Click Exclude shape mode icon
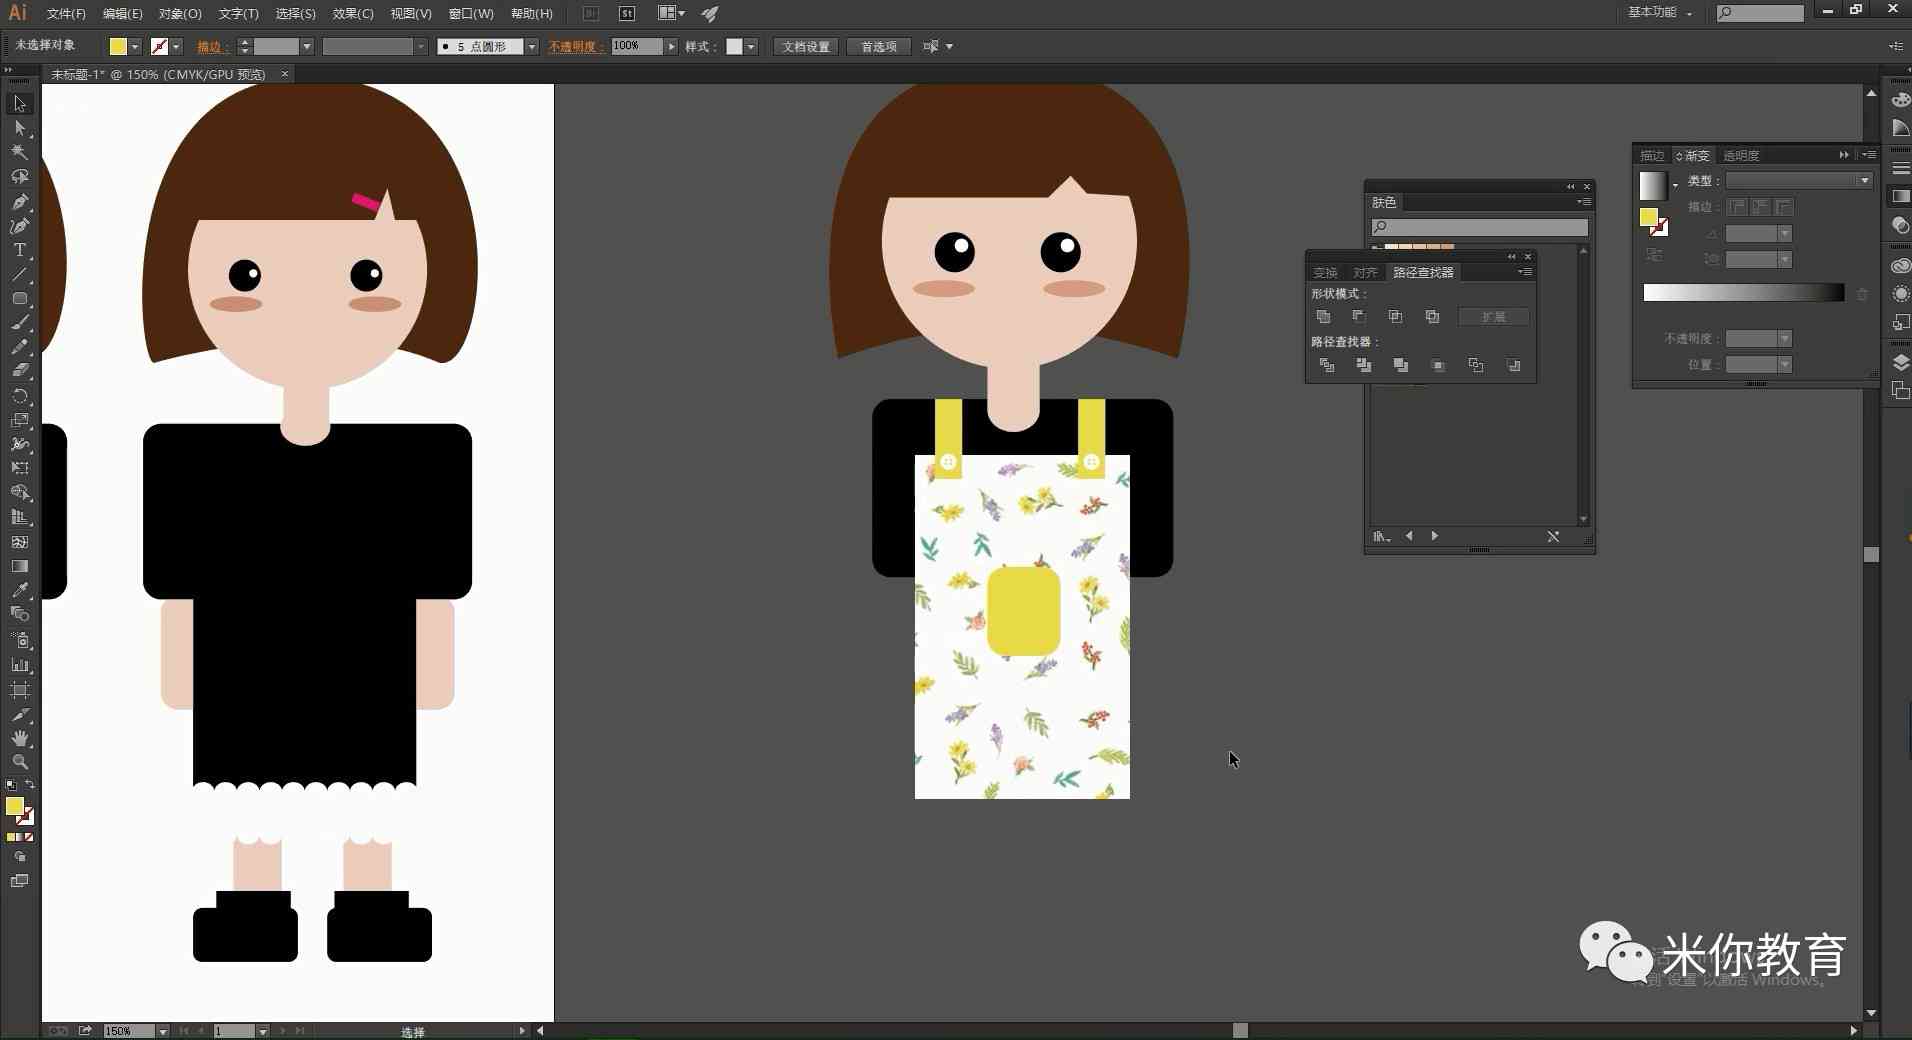Viewport: 1912px width, 1040px height. point(1432,317)
